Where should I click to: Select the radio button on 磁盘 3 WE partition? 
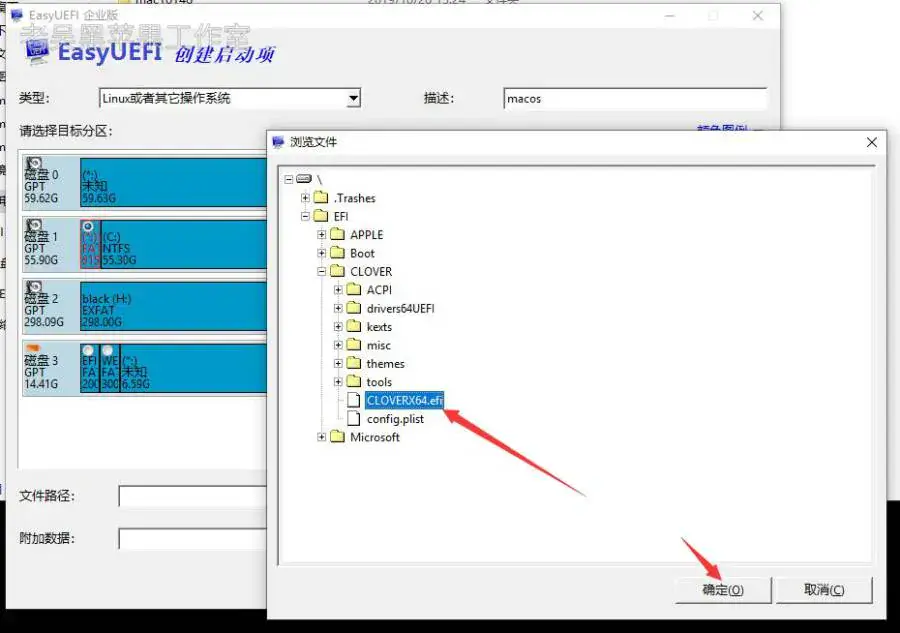tap(107, 350)
